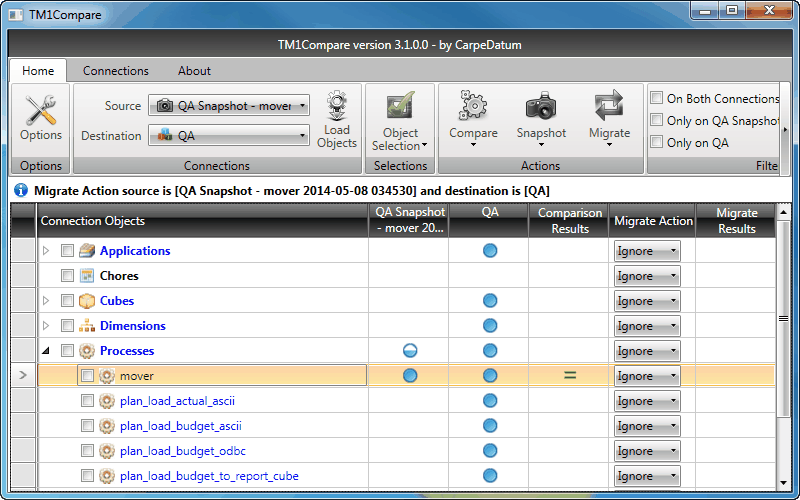Switch to the Home tab

click(x=38, y=70)
